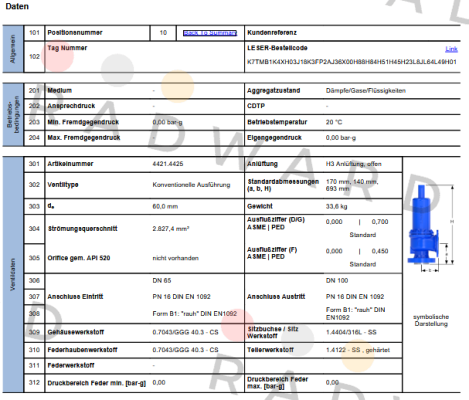
Task: Click the blue safety valve illustration
Action: 423,224
